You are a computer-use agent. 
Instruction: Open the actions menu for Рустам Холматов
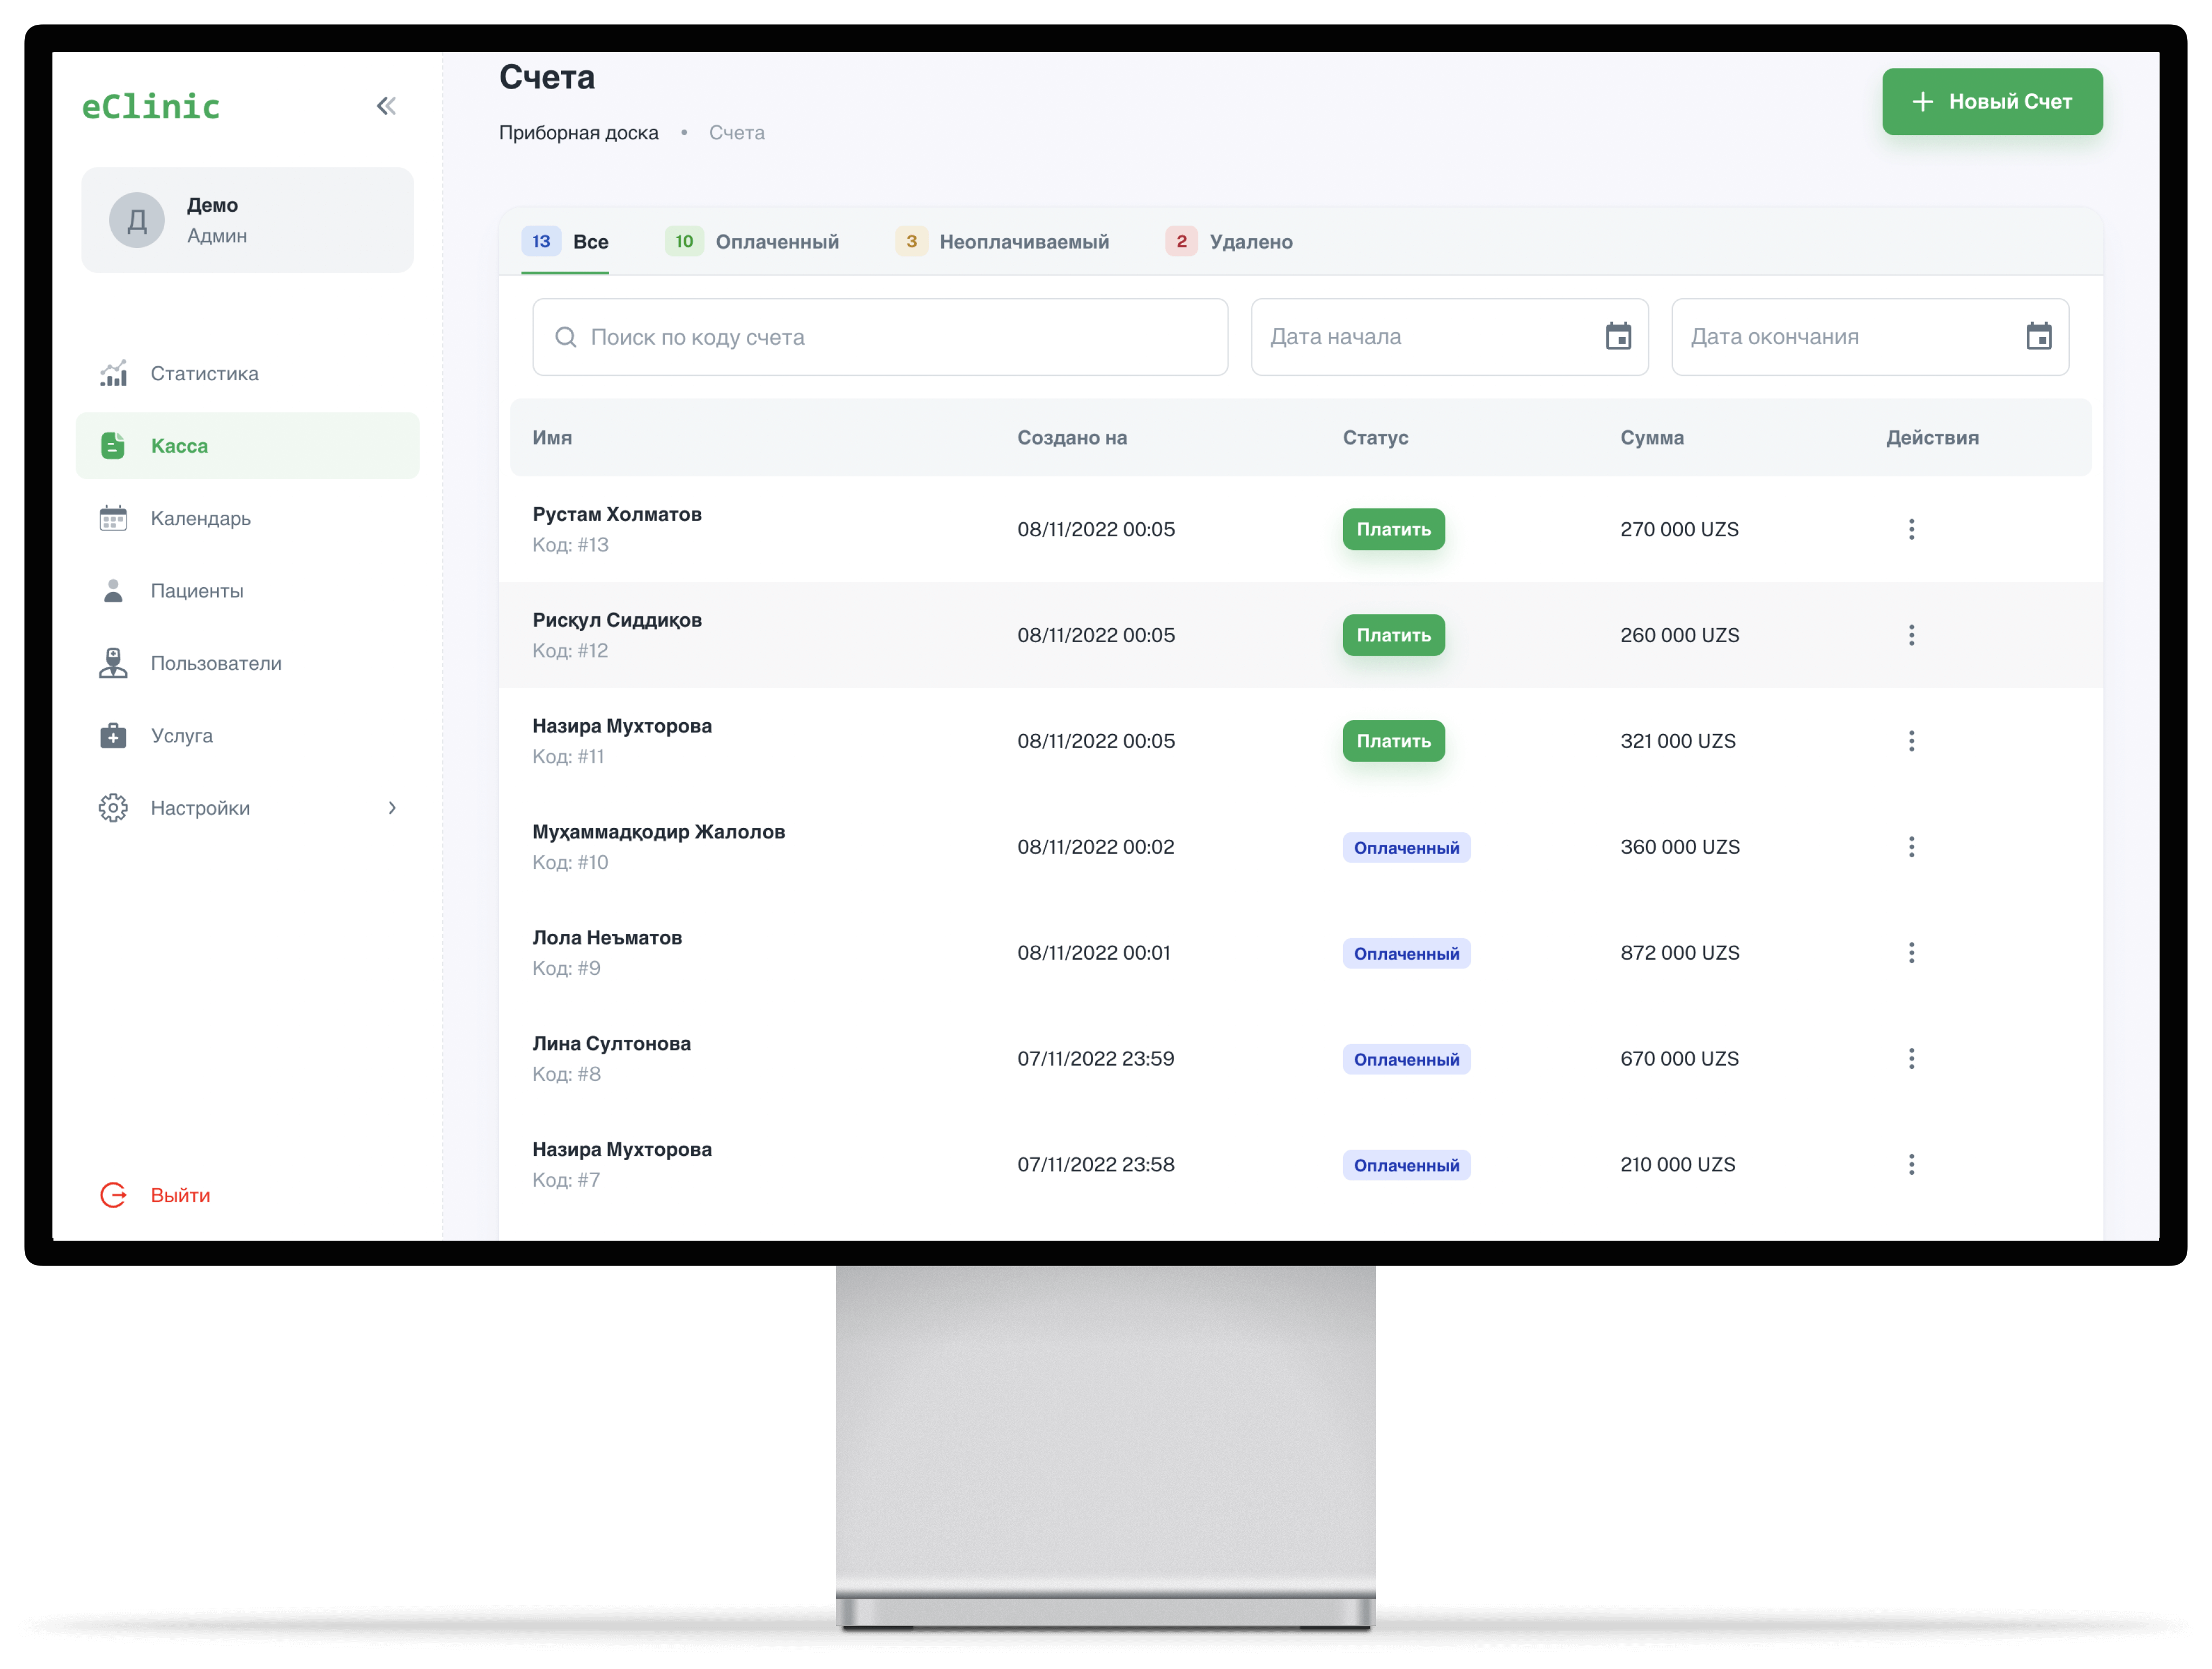click(x=1911, y=529)
